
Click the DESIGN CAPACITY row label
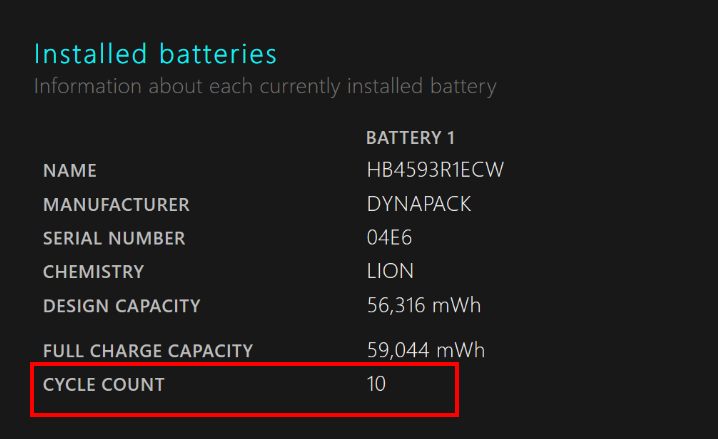[121, 306]
